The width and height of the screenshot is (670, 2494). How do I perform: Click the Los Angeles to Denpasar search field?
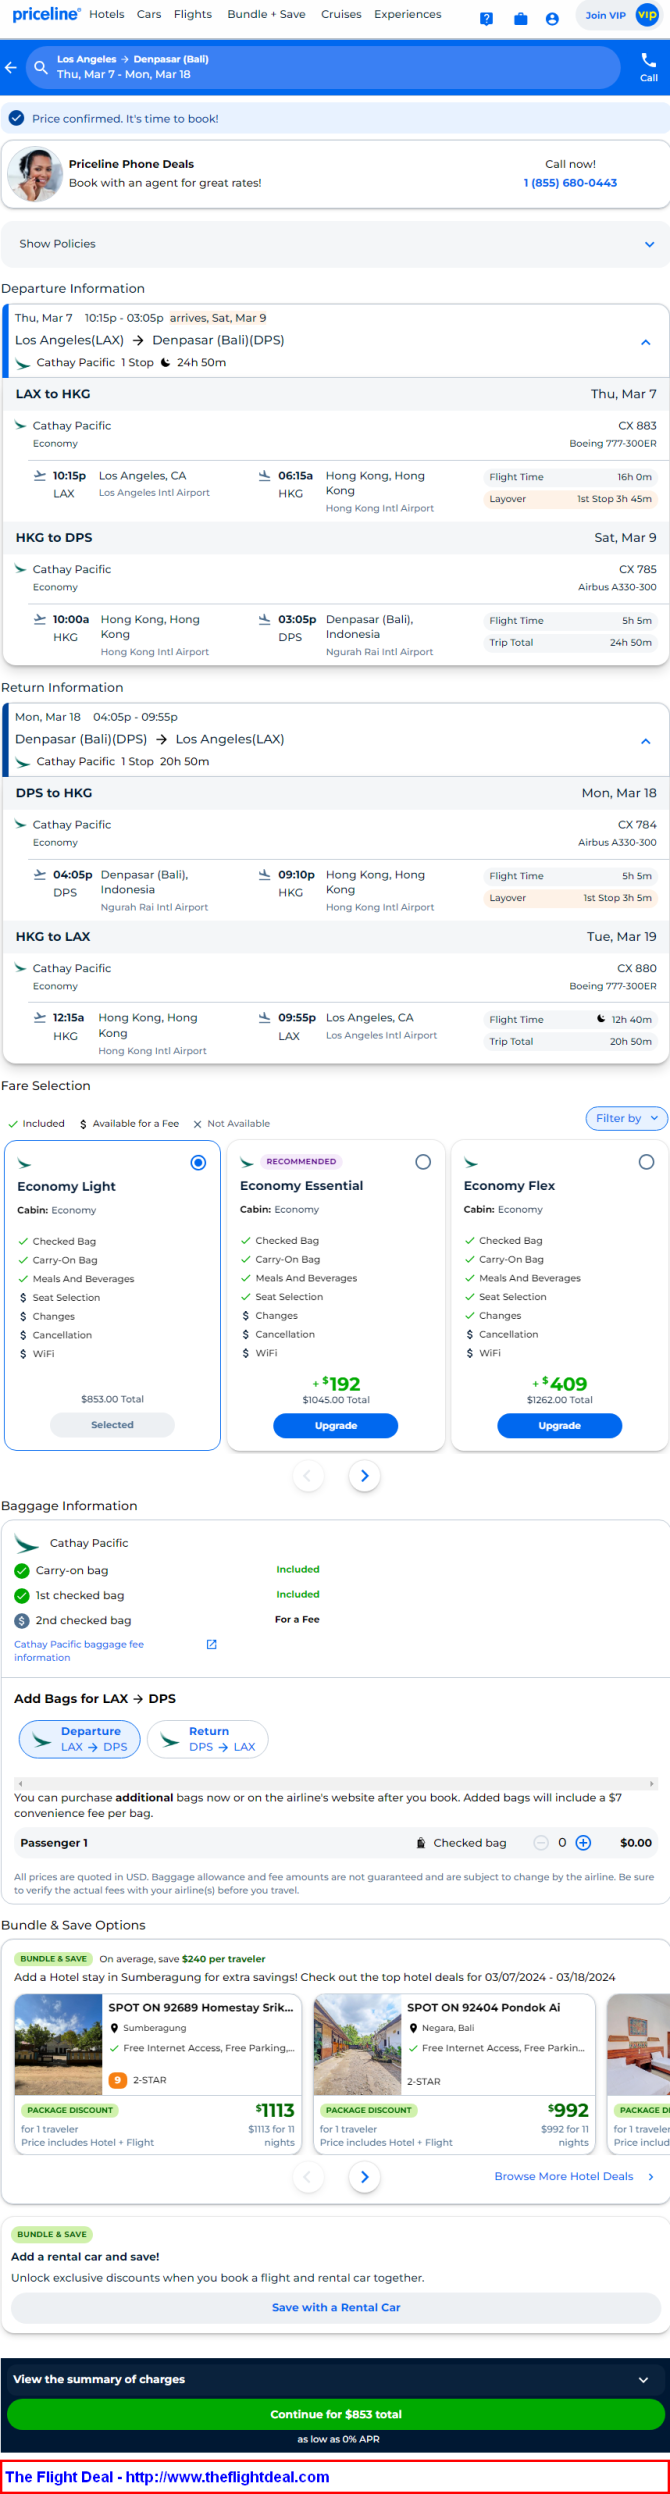point(322,67)
